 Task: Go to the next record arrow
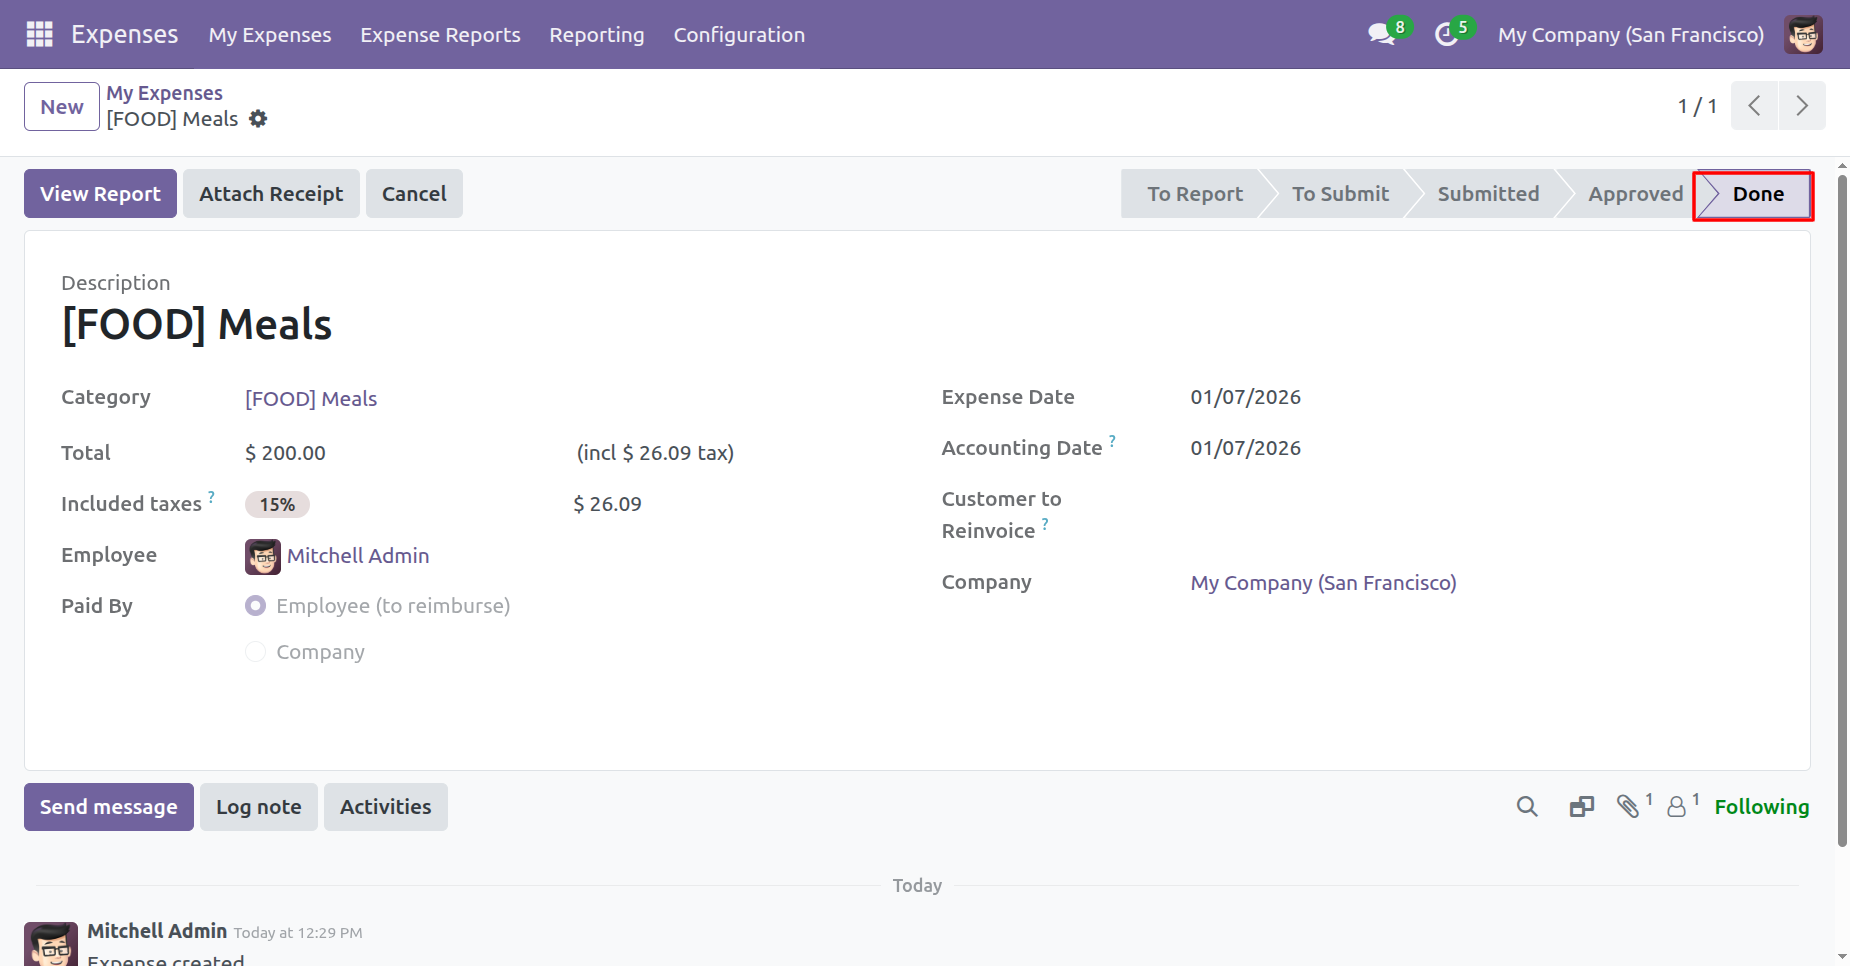coord(1801,106)
